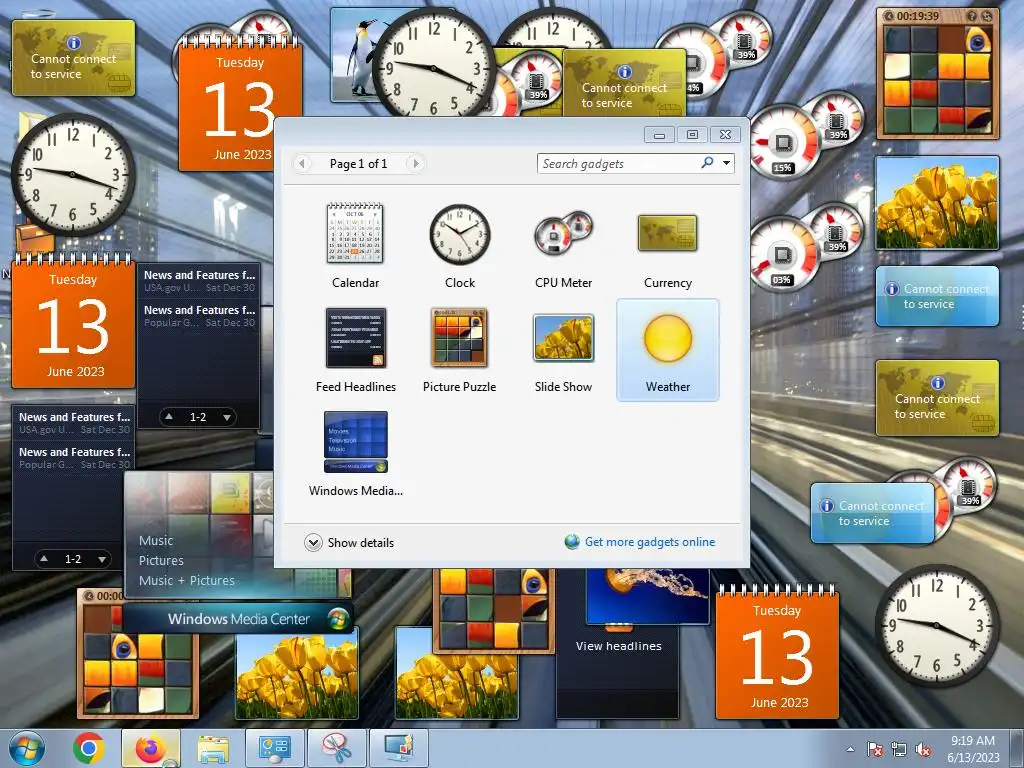The width and height of the screenshot is (1024, 768).
Task: Select the Slide Show gadget icon
Action: 563,338
